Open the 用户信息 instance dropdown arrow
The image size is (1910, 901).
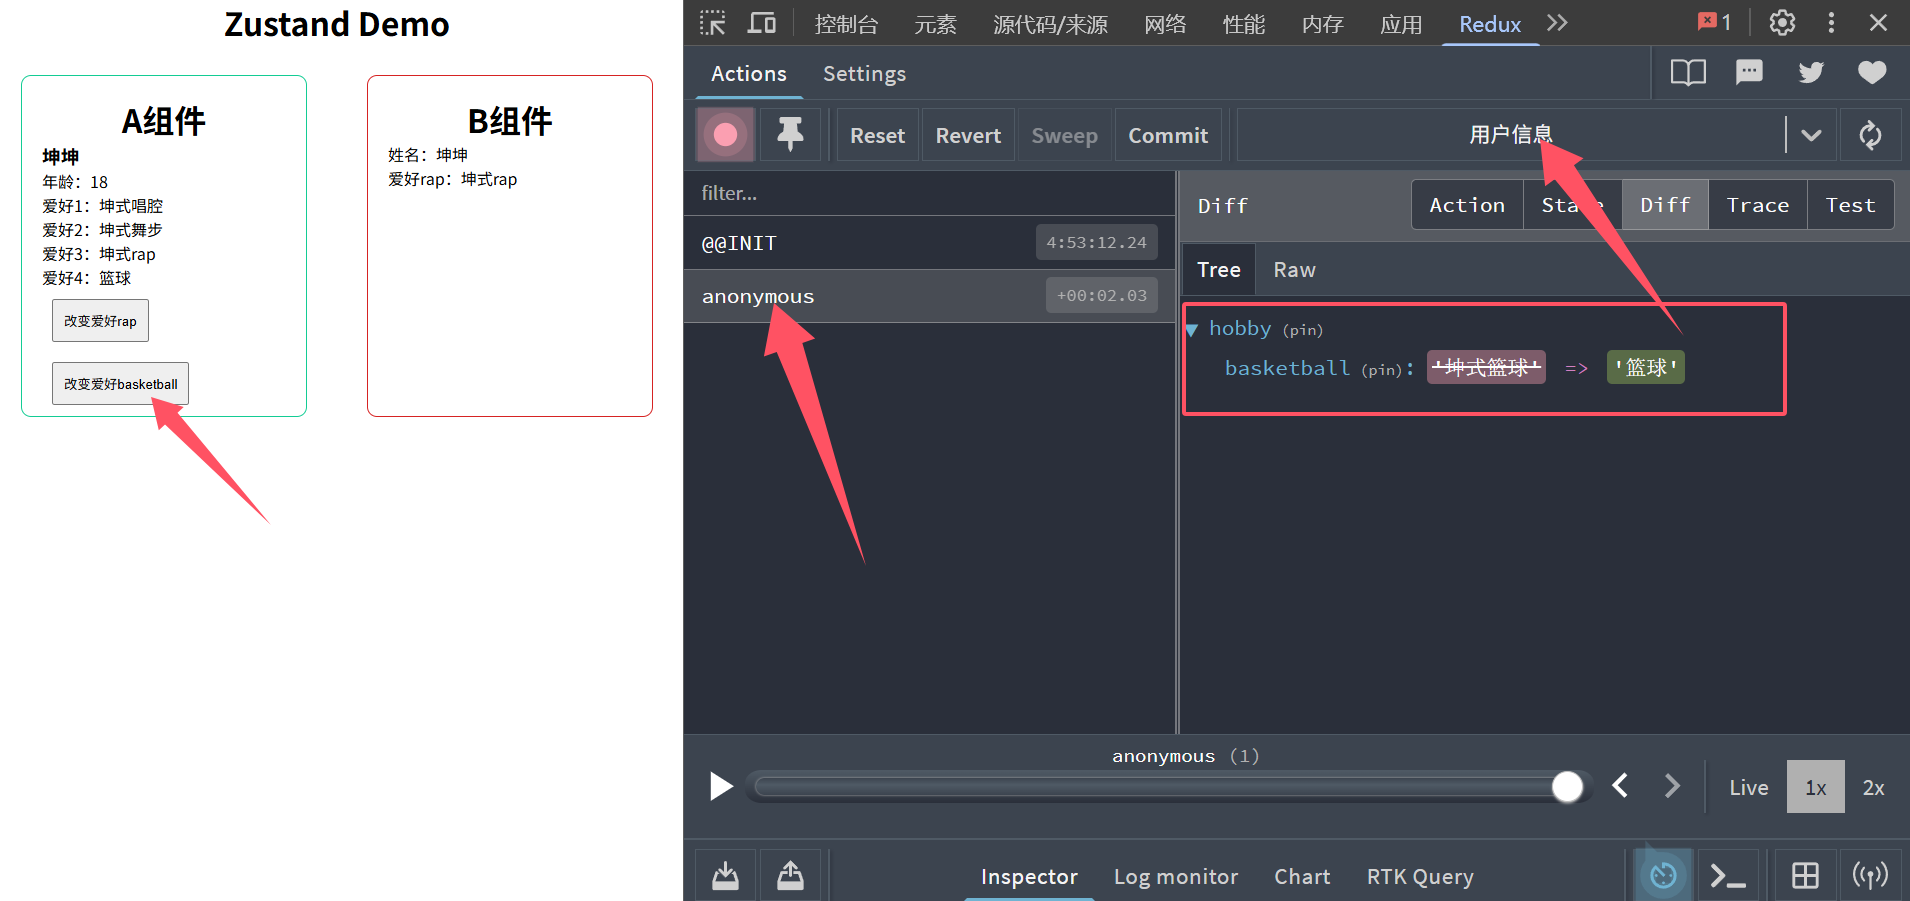coord(1811,135)
